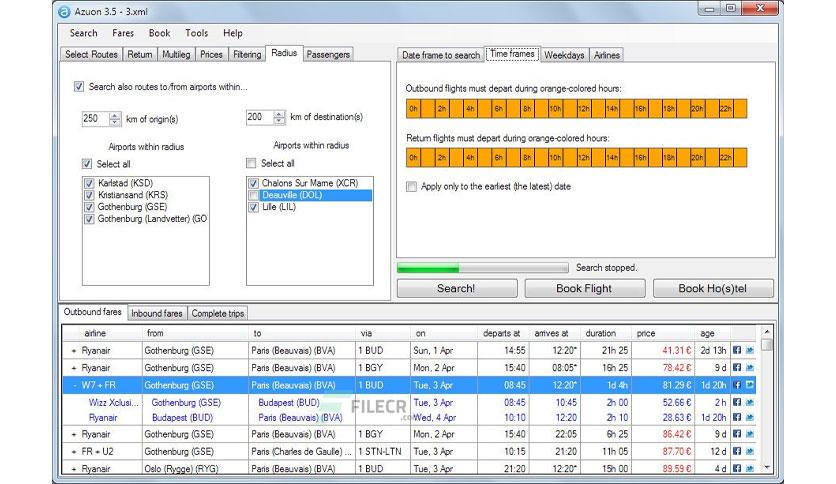The height and width of the screenshot is (484, 836).
Task: Tweet the 41.31 € fare row
Action: [750, 350]
